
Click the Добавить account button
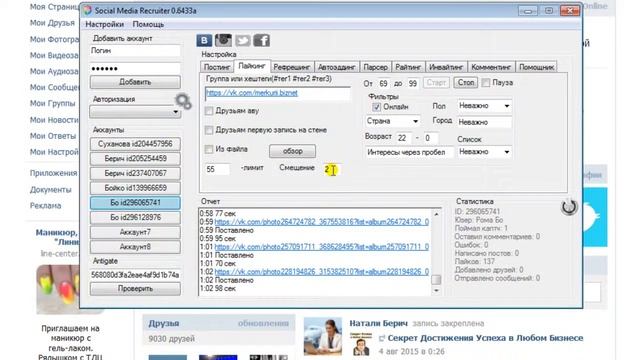click(135, 82)
